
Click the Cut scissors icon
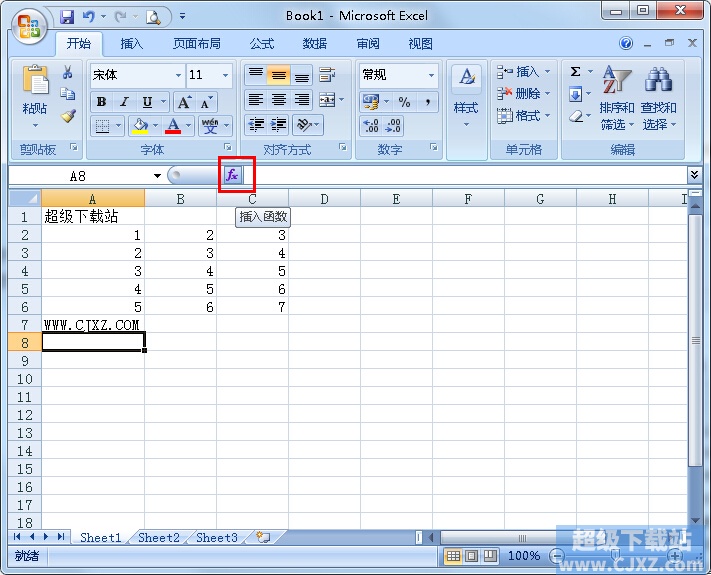click(x=68, y=72)
